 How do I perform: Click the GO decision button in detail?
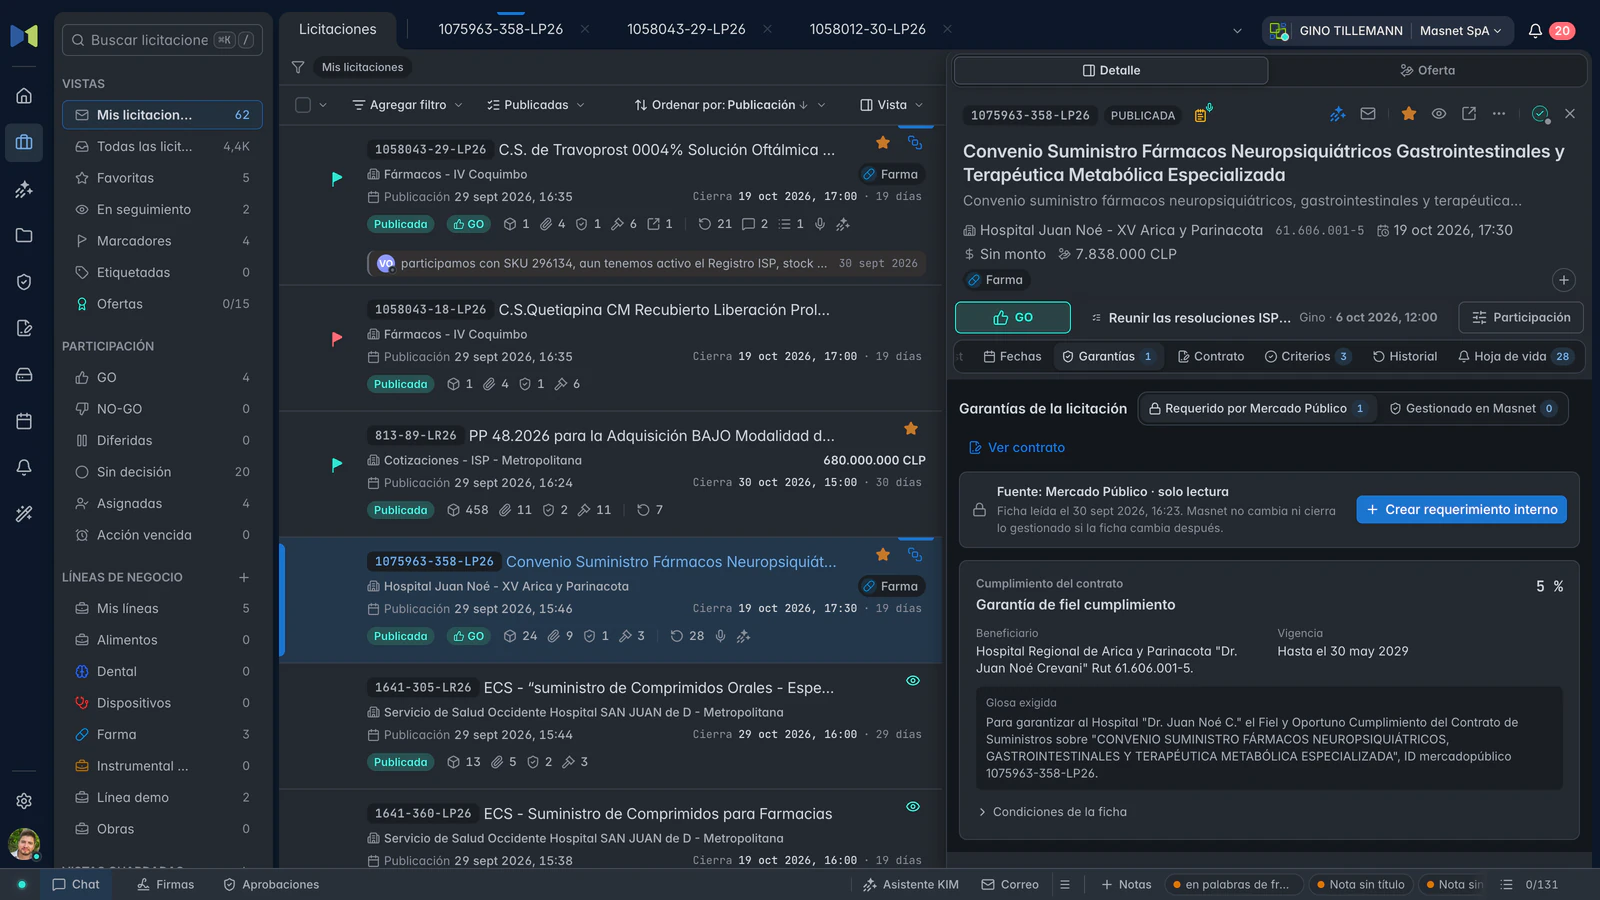pos(1012,317)
